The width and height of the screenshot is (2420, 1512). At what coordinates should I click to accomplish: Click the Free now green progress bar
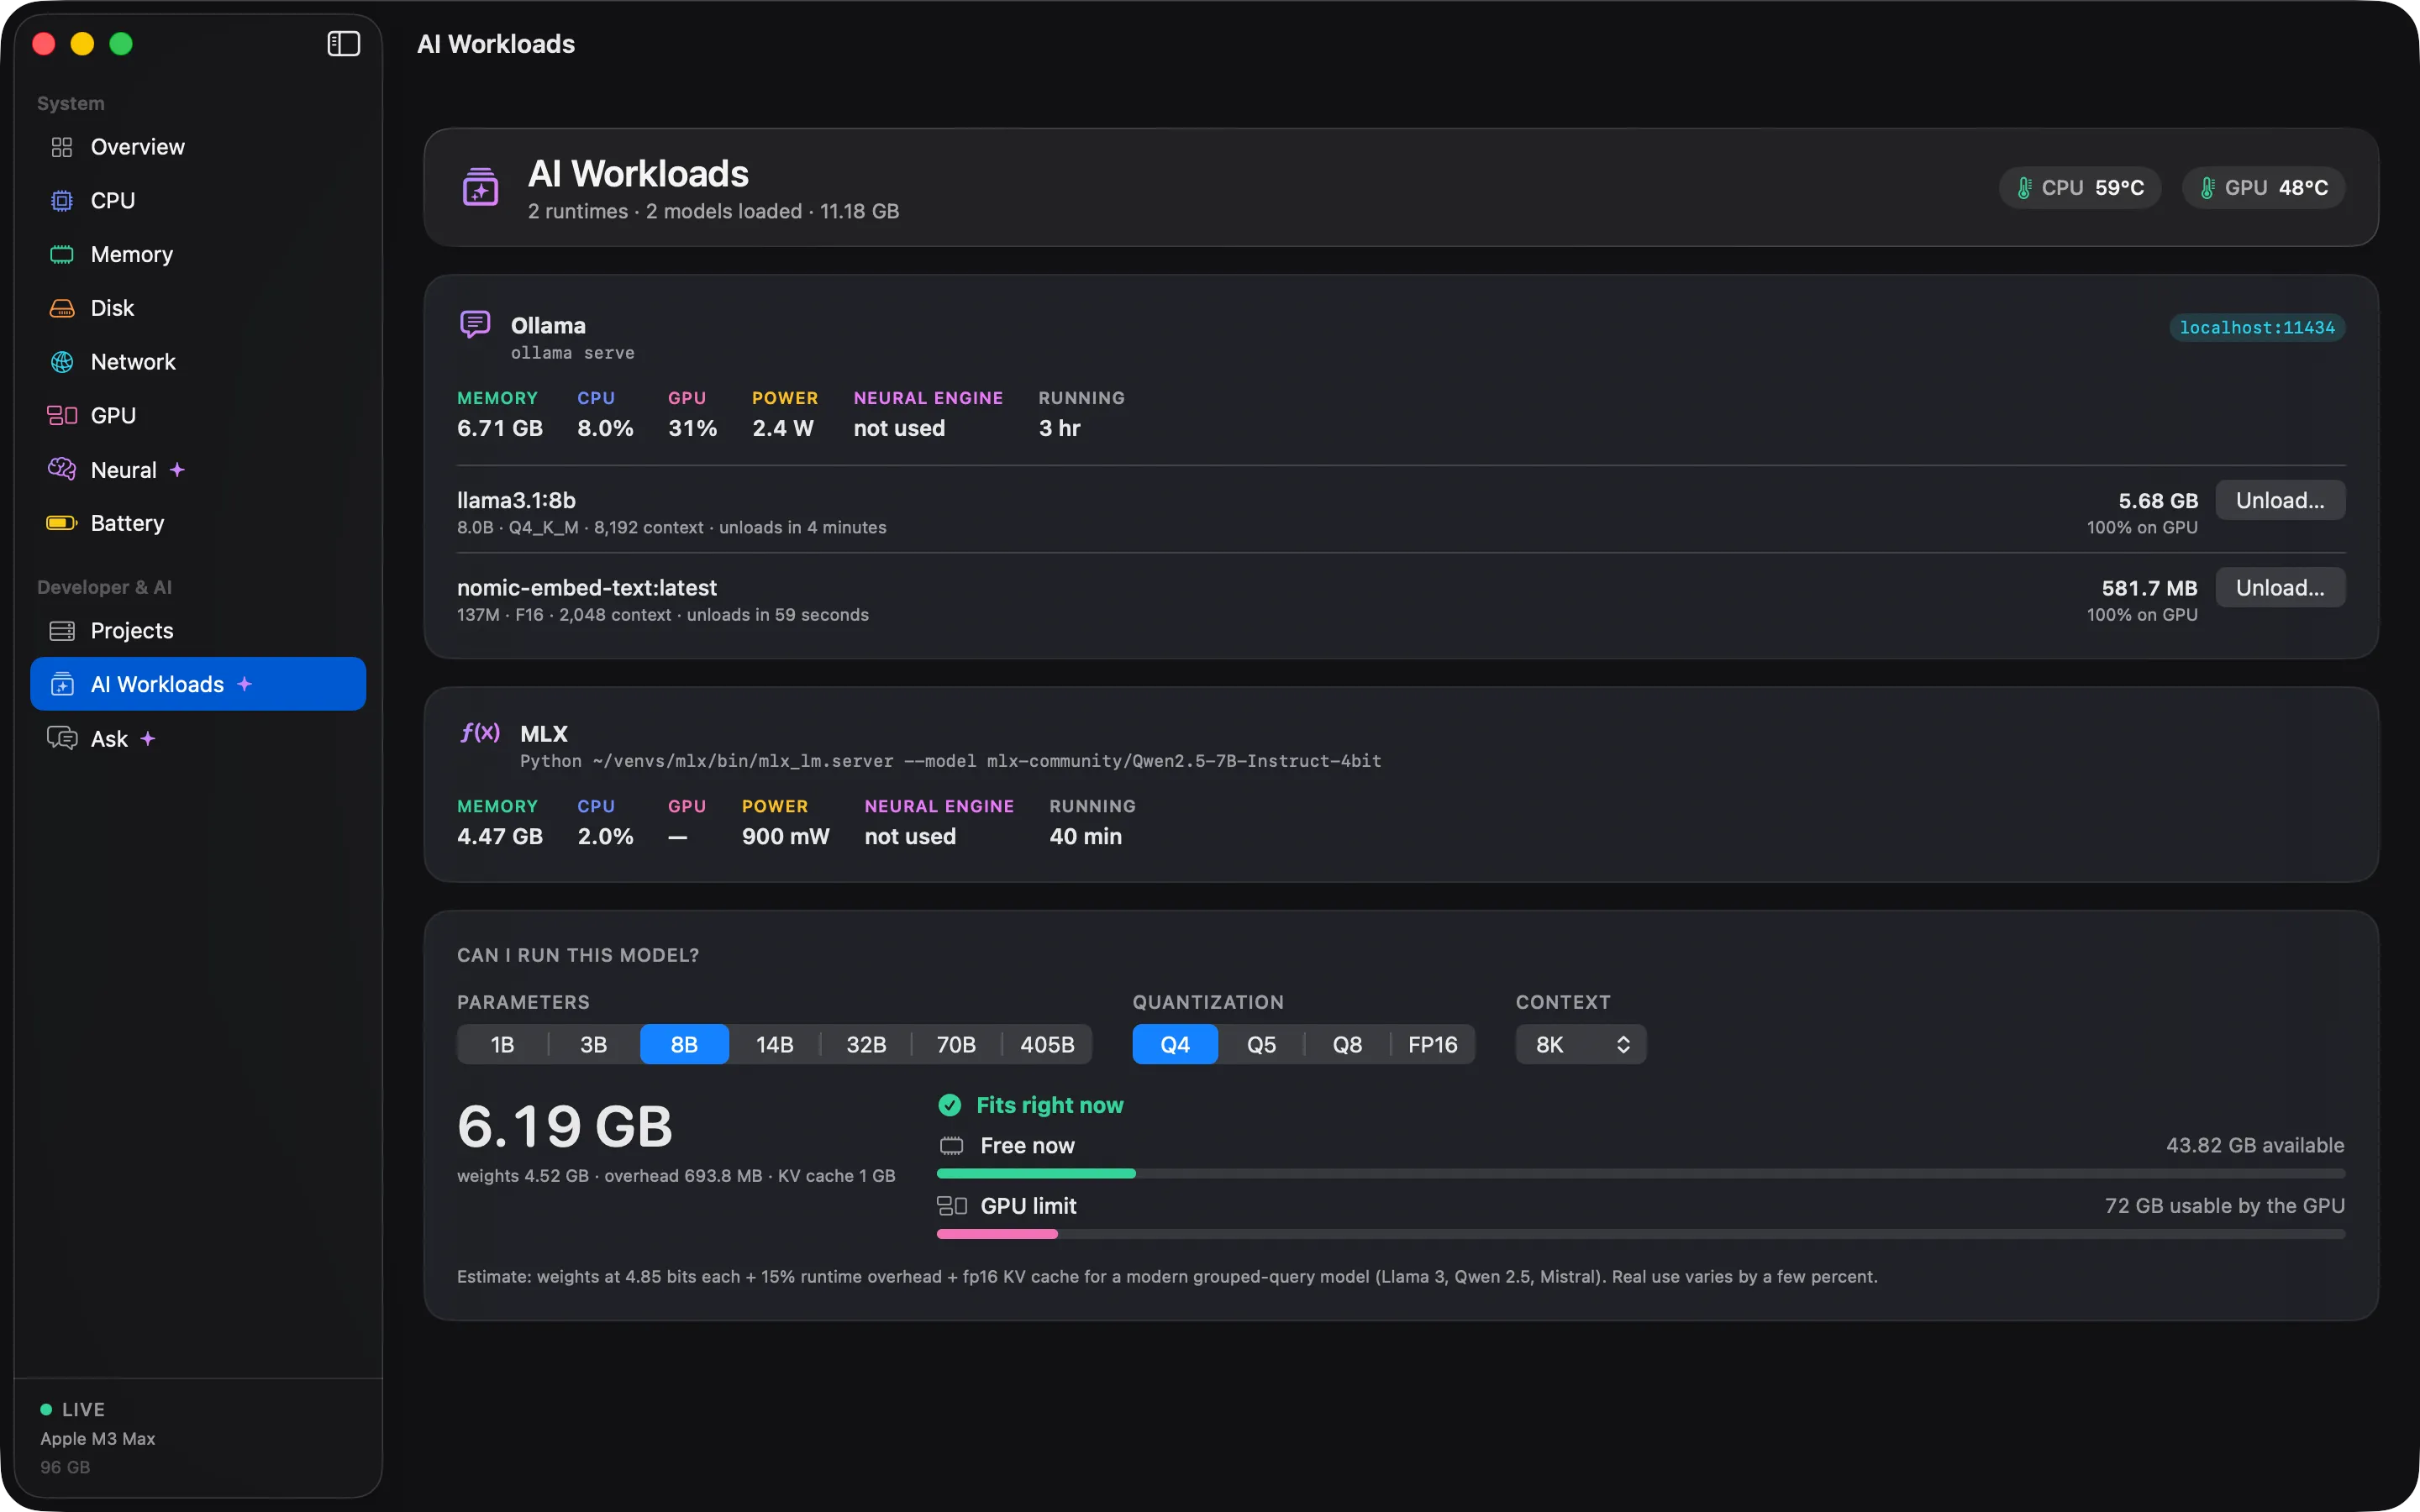[1036, 1173]
